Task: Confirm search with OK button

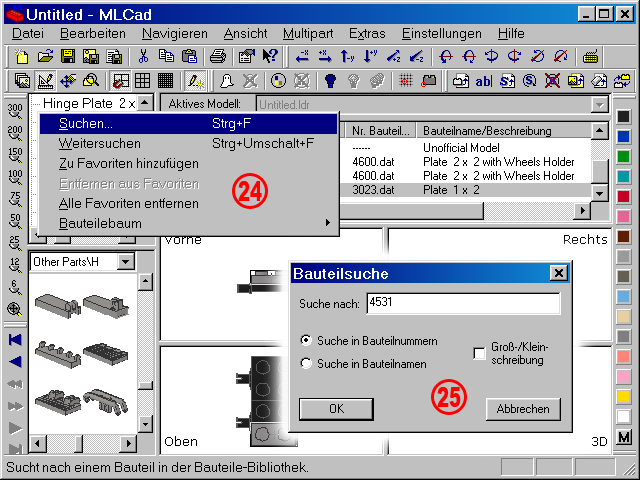Action: (336, 409)
